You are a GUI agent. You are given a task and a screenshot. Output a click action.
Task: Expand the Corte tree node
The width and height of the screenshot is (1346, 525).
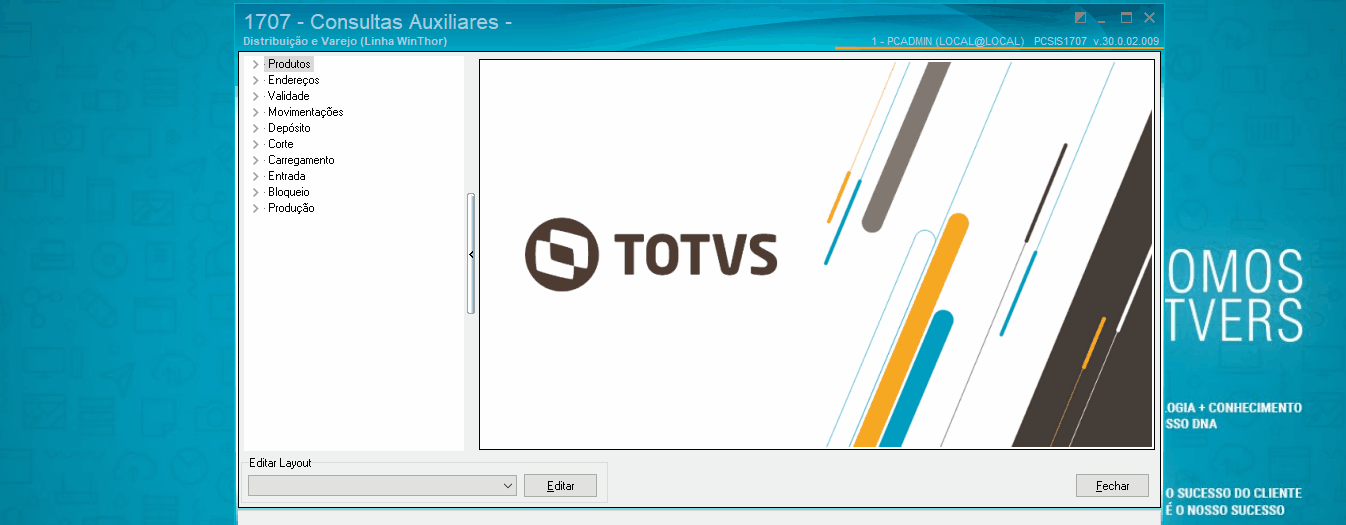tap(256, 144)
